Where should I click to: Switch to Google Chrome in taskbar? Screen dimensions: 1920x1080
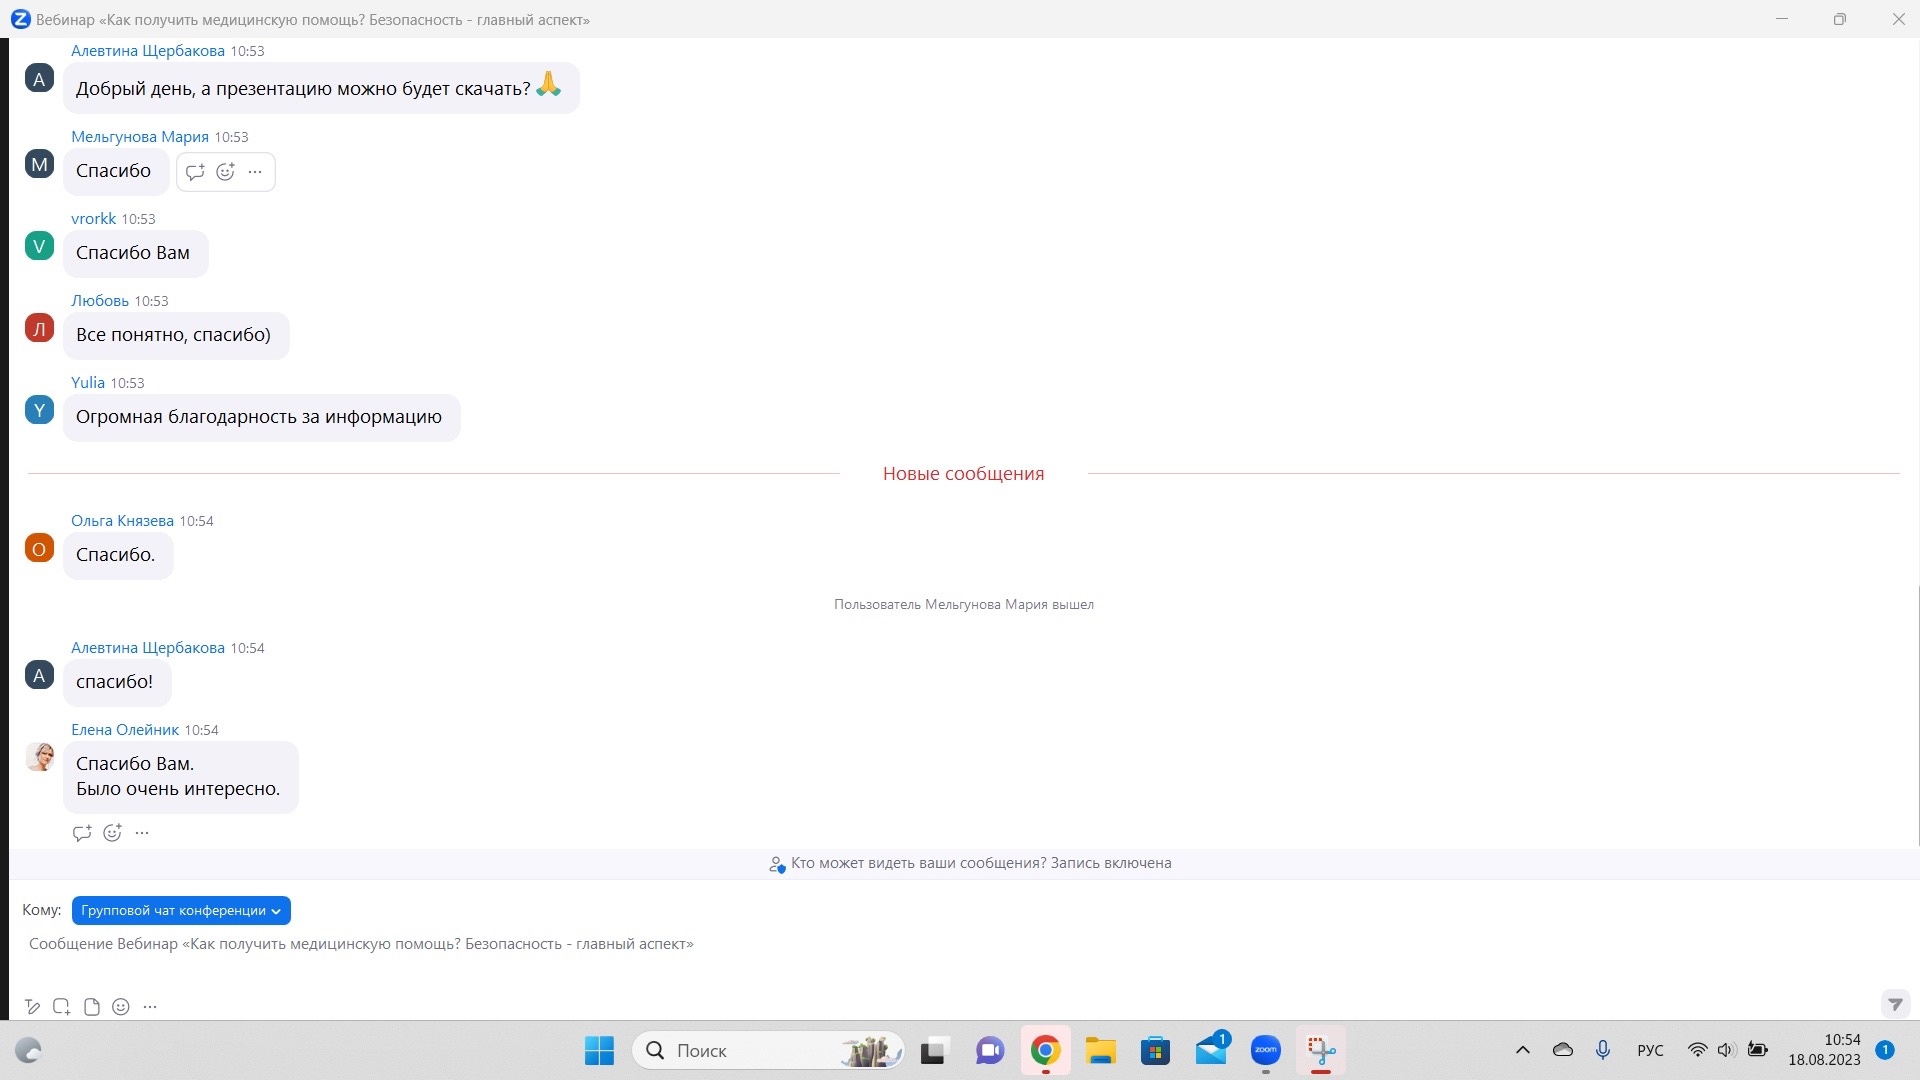1045,1051
